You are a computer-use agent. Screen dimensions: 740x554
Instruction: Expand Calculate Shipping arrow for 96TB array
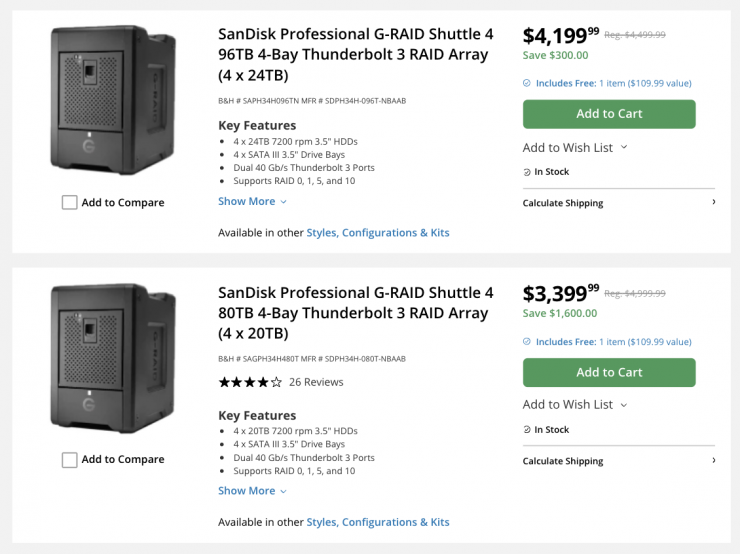713,203
